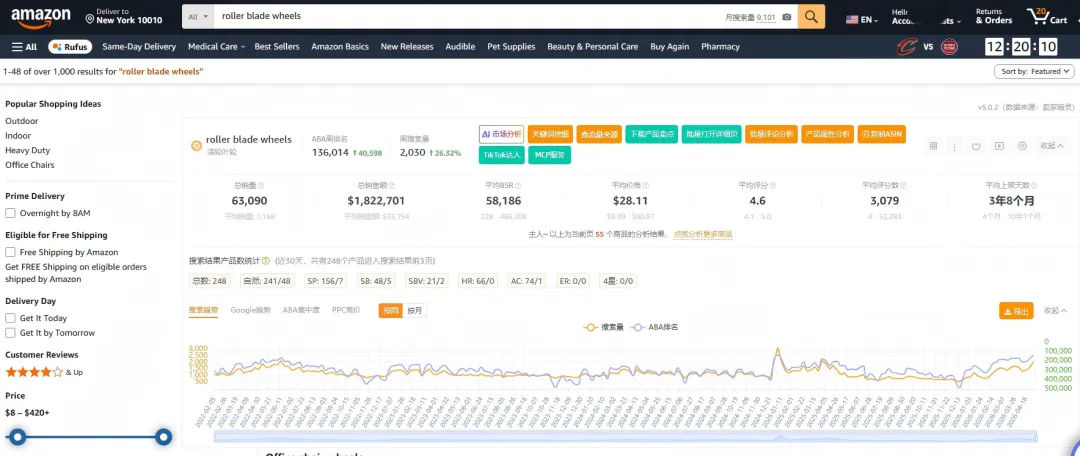1080x456 pixels.
Task: Open the EN language dropdown
Action: pos(862,19)
